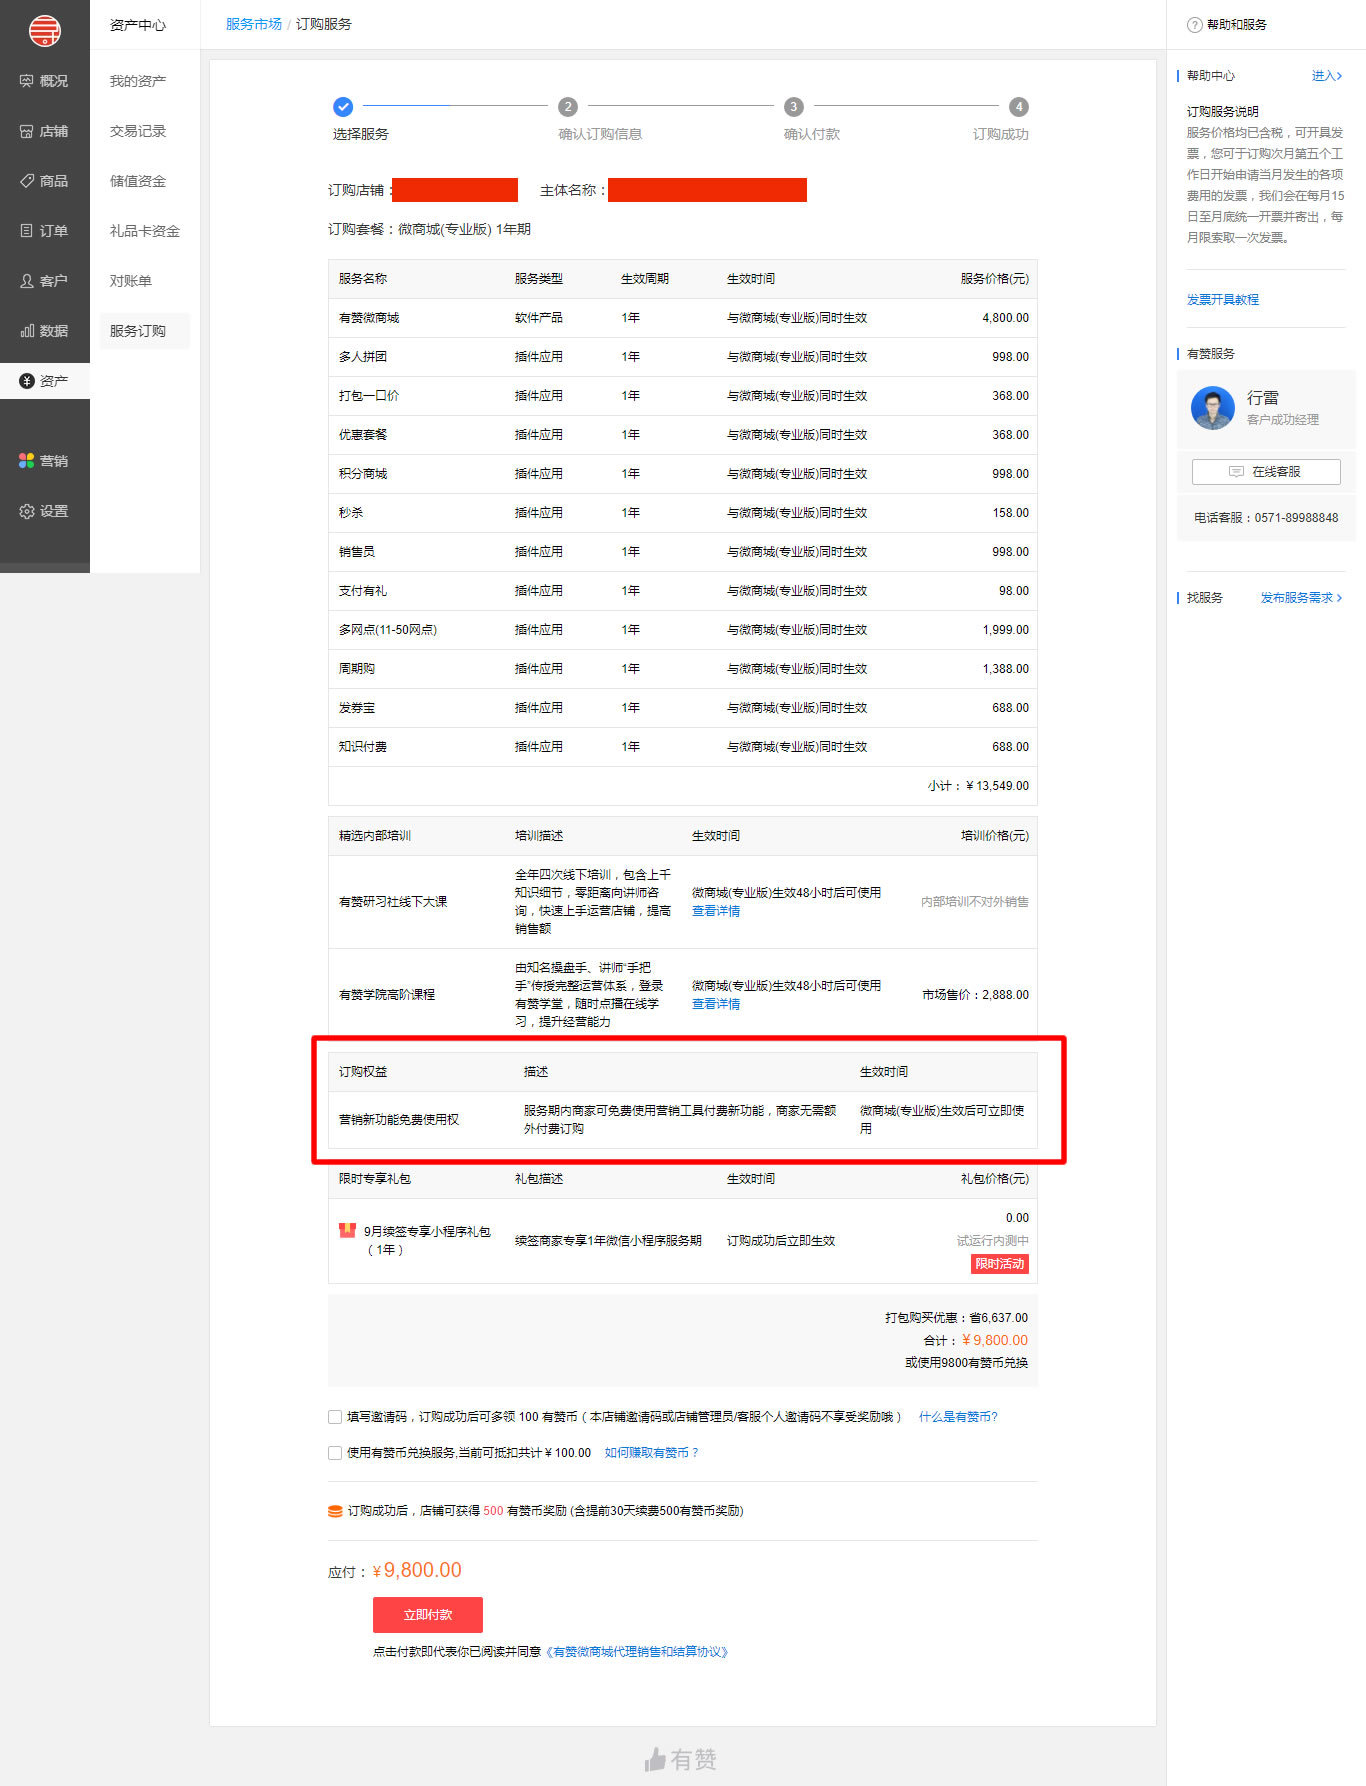Click 行雷 manager avatar
The width and height of the screenshot is (1366, 1786).
pos(1213,408)
